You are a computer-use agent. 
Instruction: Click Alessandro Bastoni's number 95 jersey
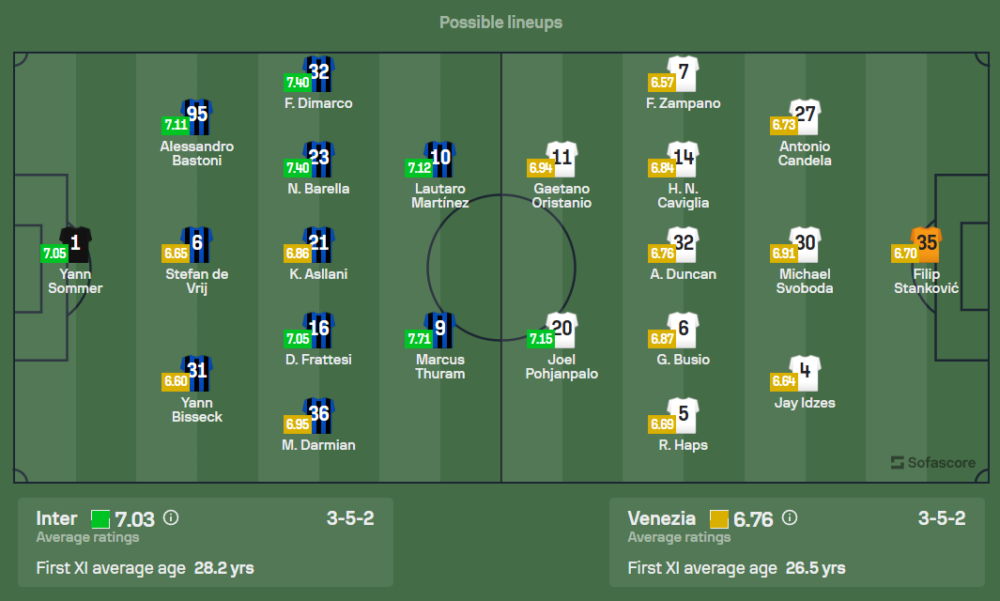[x=197, y=116]
